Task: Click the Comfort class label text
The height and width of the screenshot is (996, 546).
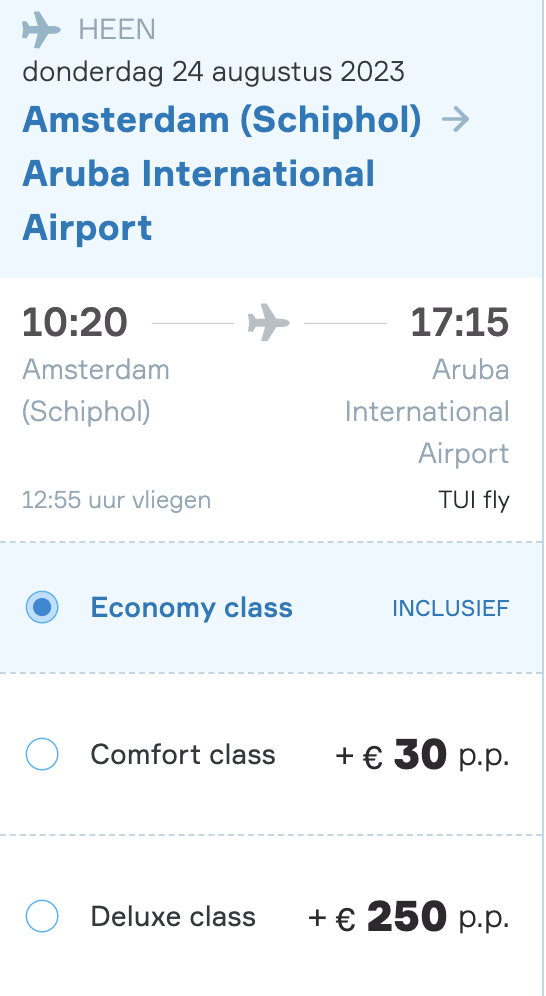Action: 183,755
